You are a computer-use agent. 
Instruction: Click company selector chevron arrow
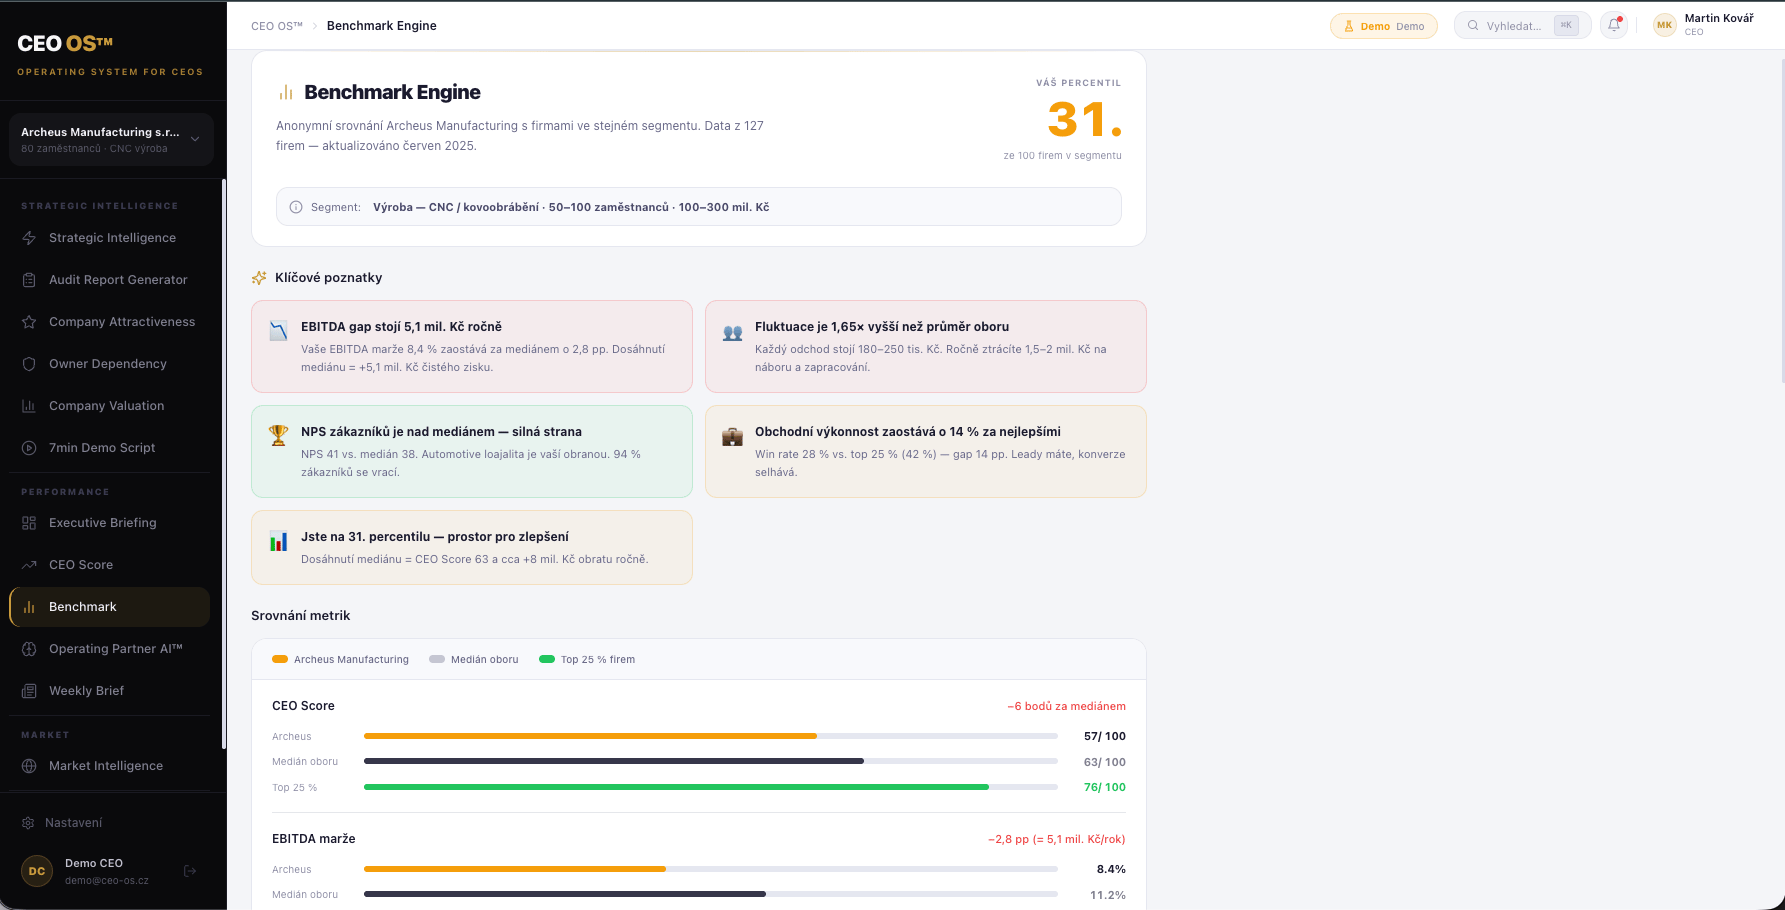(x=195, y=139)
